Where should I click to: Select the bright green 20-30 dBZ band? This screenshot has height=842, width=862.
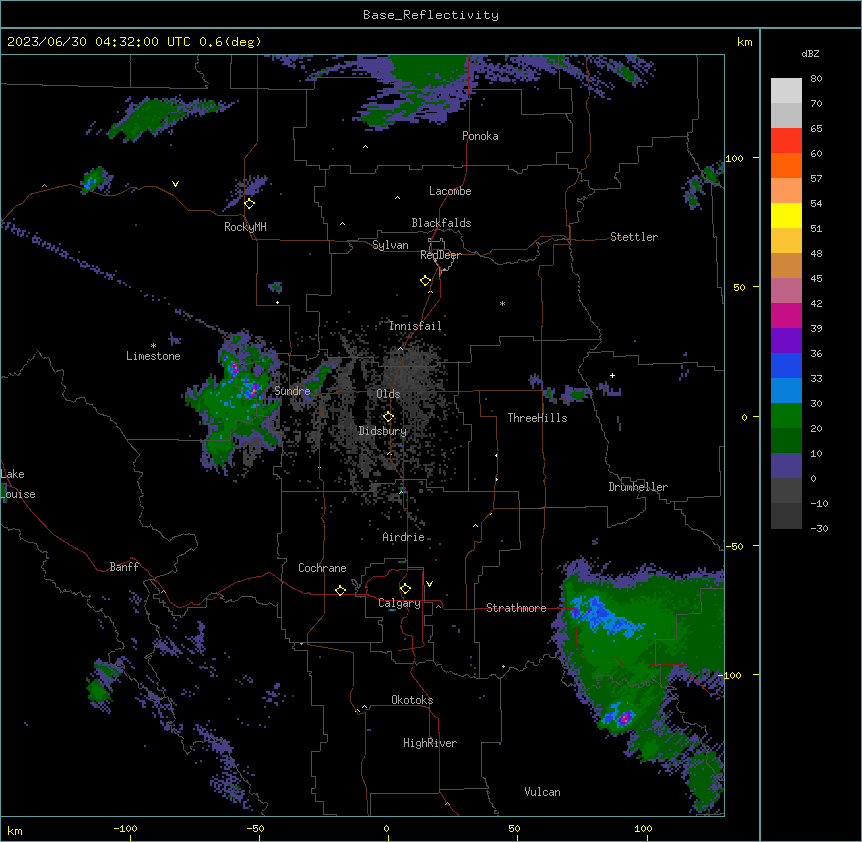786,416
